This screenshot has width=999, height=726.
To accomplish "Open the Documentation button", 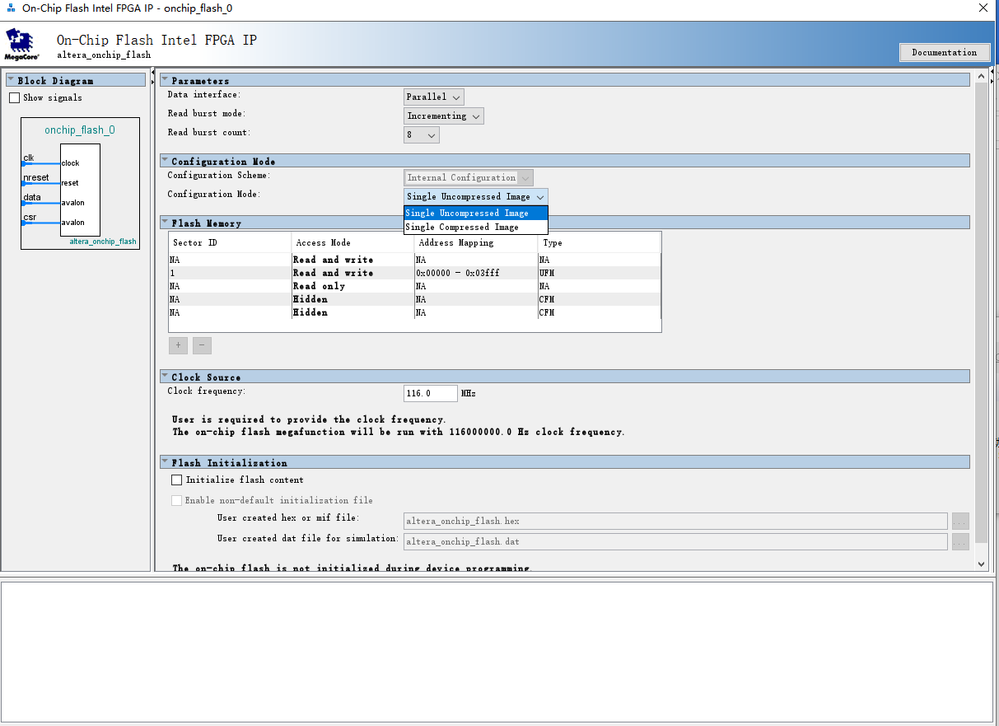I will (944, 52).
